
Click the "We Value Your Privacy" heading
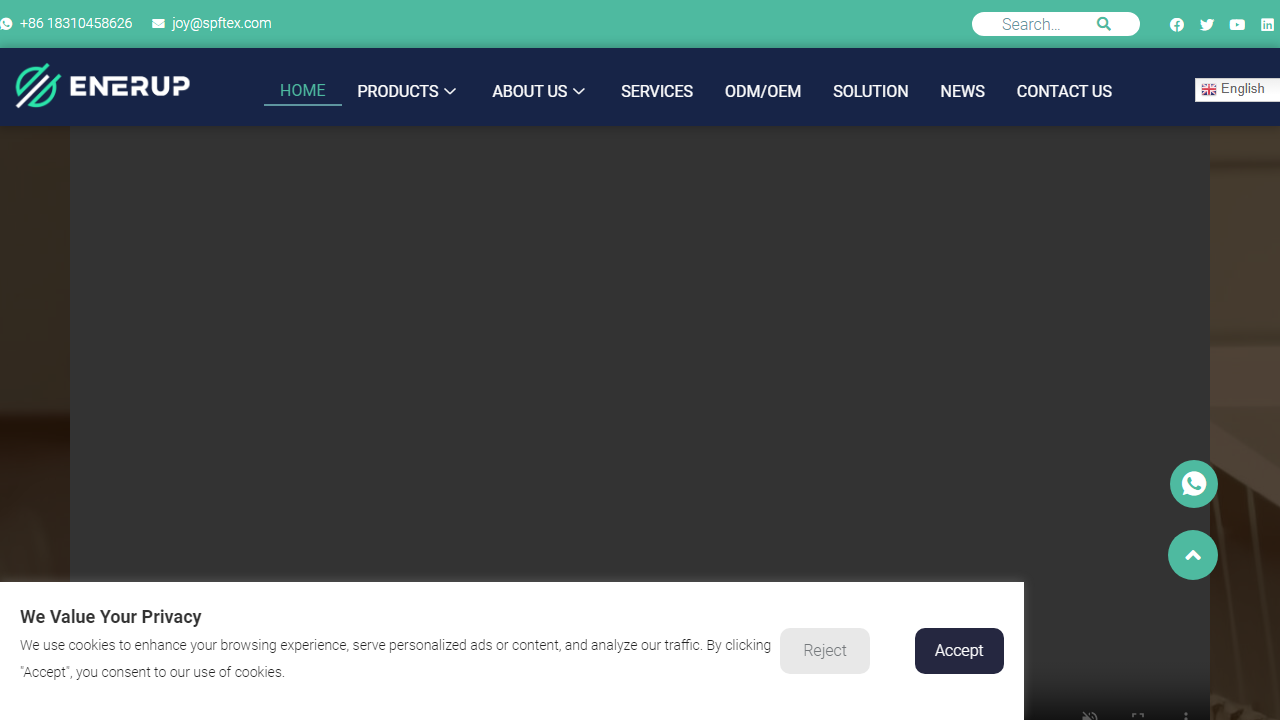111,617
